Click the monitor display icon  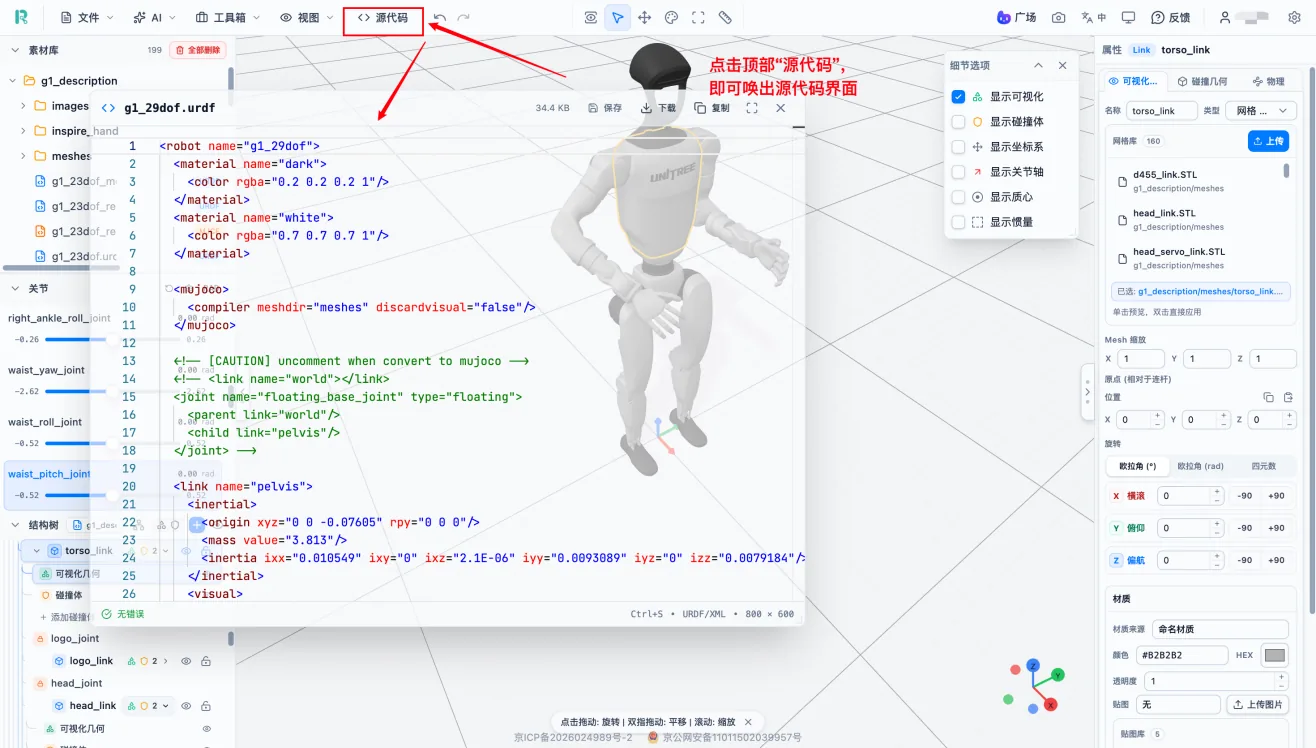[1129, 18]
